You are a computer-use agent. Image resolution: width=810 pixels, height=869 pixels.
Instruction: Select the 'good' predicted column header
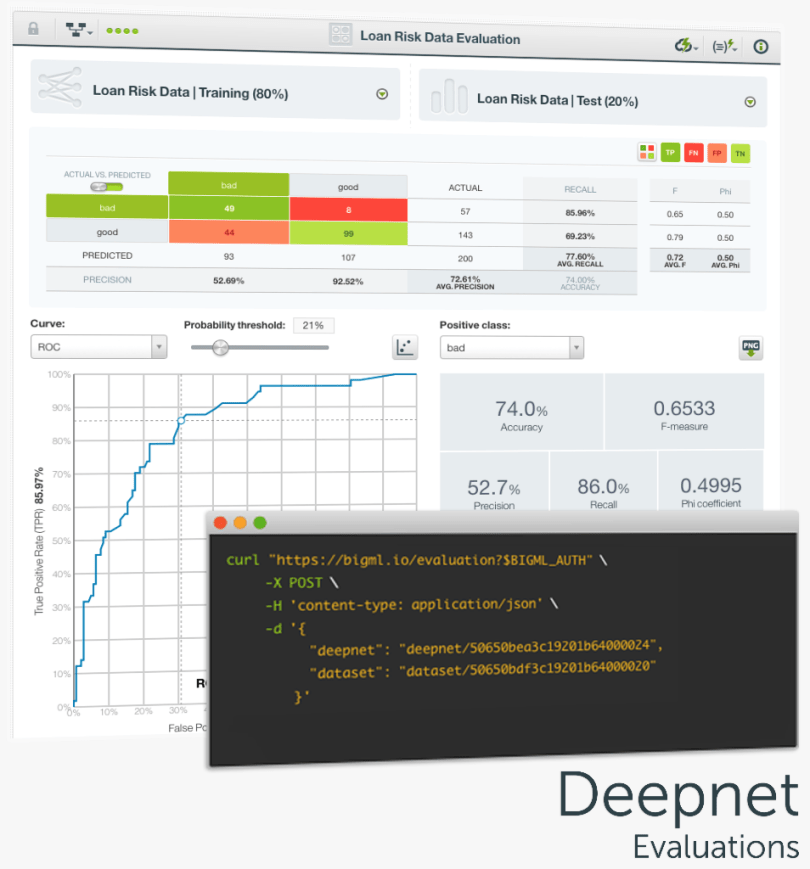[x=348, y=186]
